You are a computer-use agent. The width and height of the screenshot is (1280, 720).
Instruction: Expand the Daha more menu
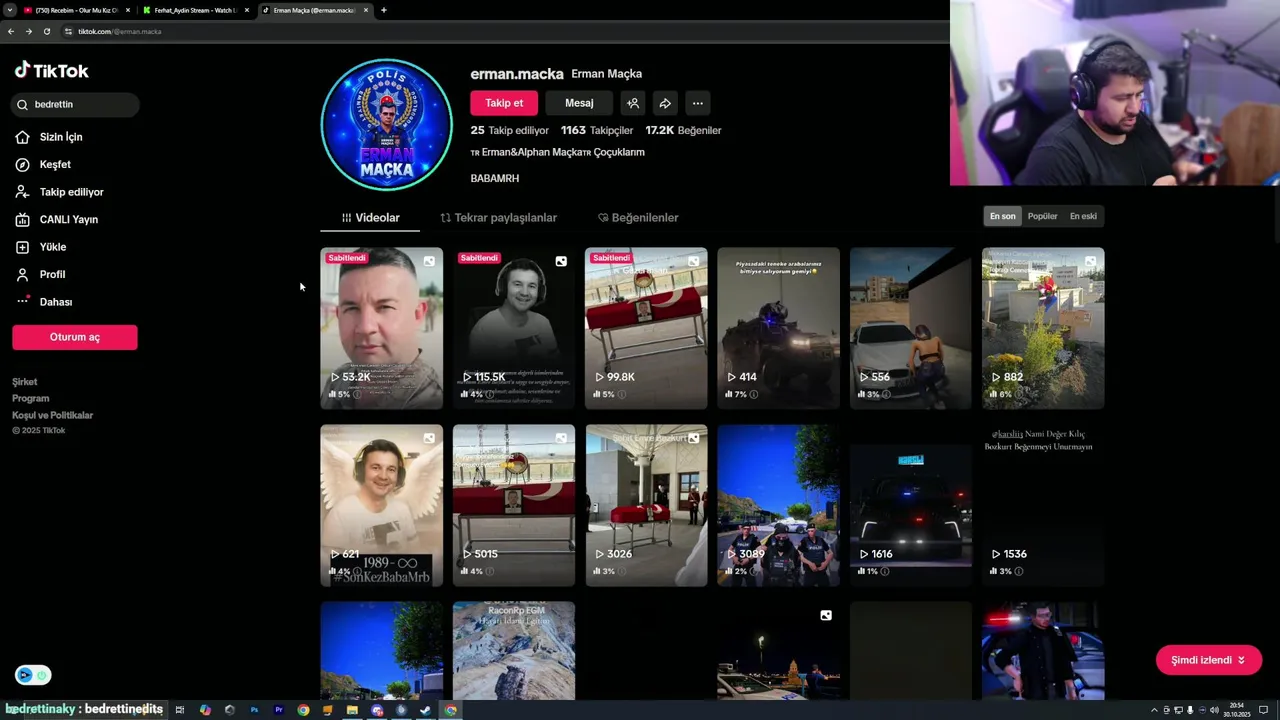click(55, 302)
